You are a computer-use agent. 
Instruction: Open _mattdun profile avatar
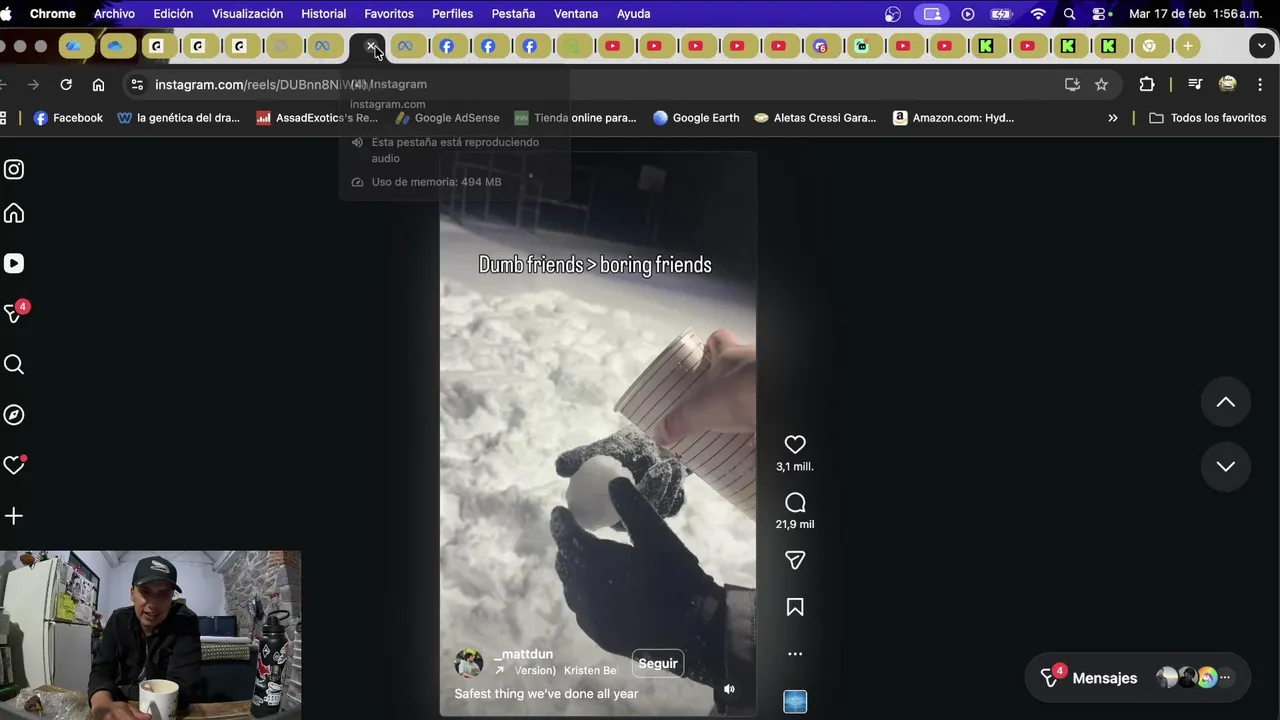tap(469, 662)
